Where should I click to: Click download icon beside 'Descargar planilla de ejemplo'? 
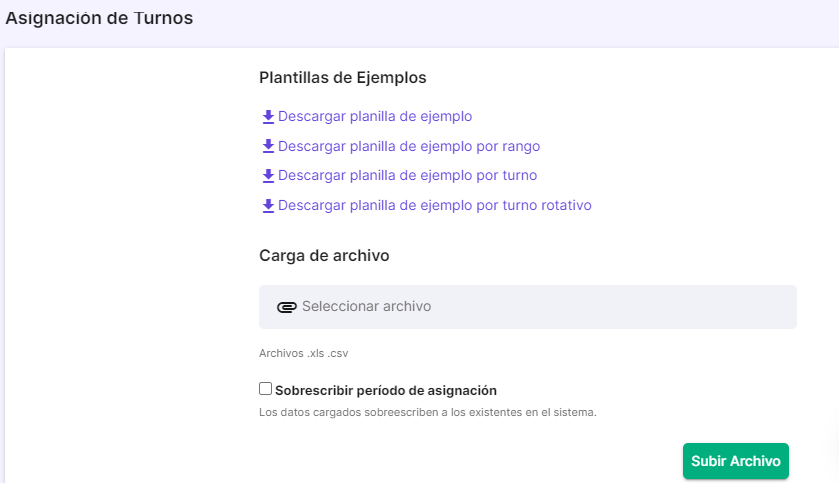(x=268, y=117)
